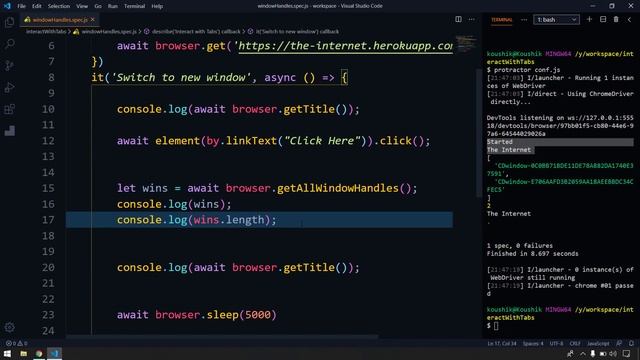Click the terminal prompt cursor line
The image size is (640, 360).
click(x=493, y=326)
